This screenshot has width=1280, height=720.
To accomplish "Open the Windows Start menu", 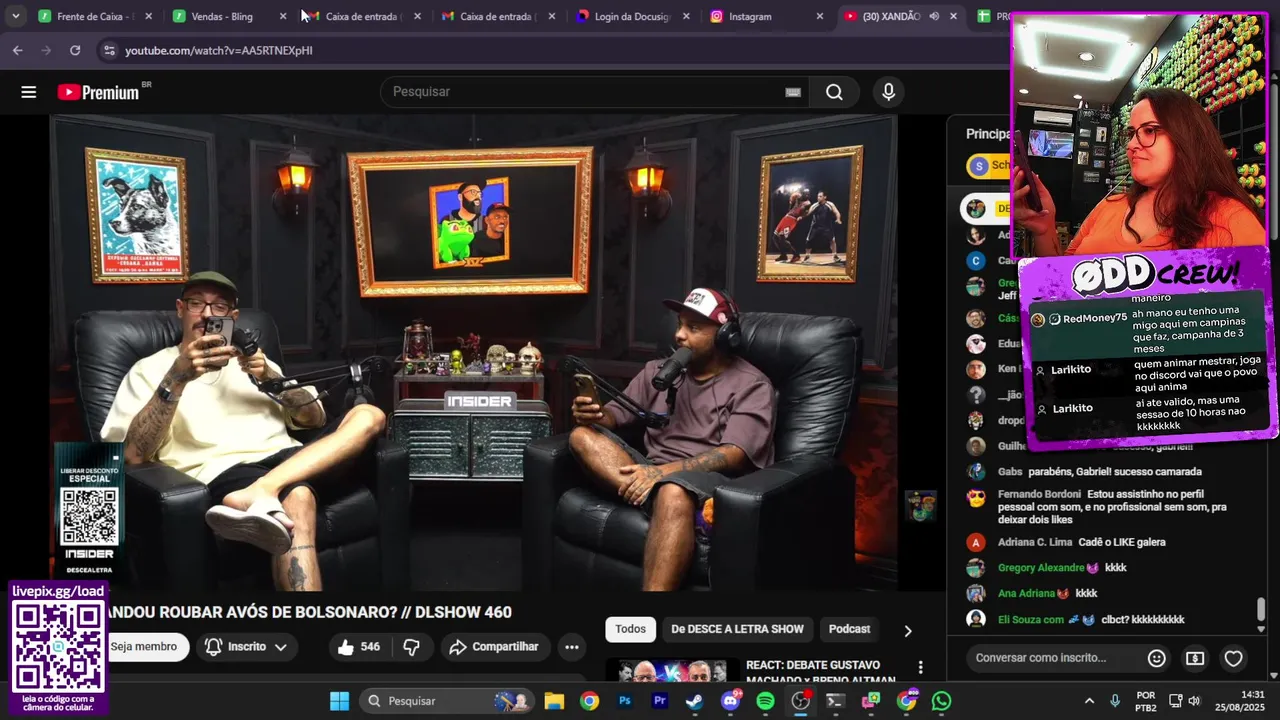I will [339, 701].
